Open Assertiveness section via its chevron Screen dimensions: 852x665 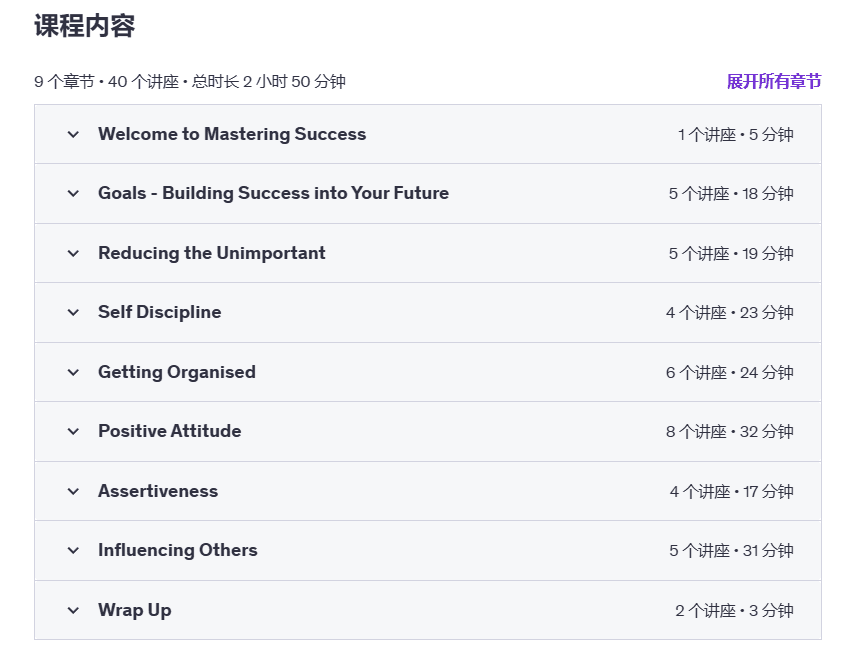click(73, 491)
